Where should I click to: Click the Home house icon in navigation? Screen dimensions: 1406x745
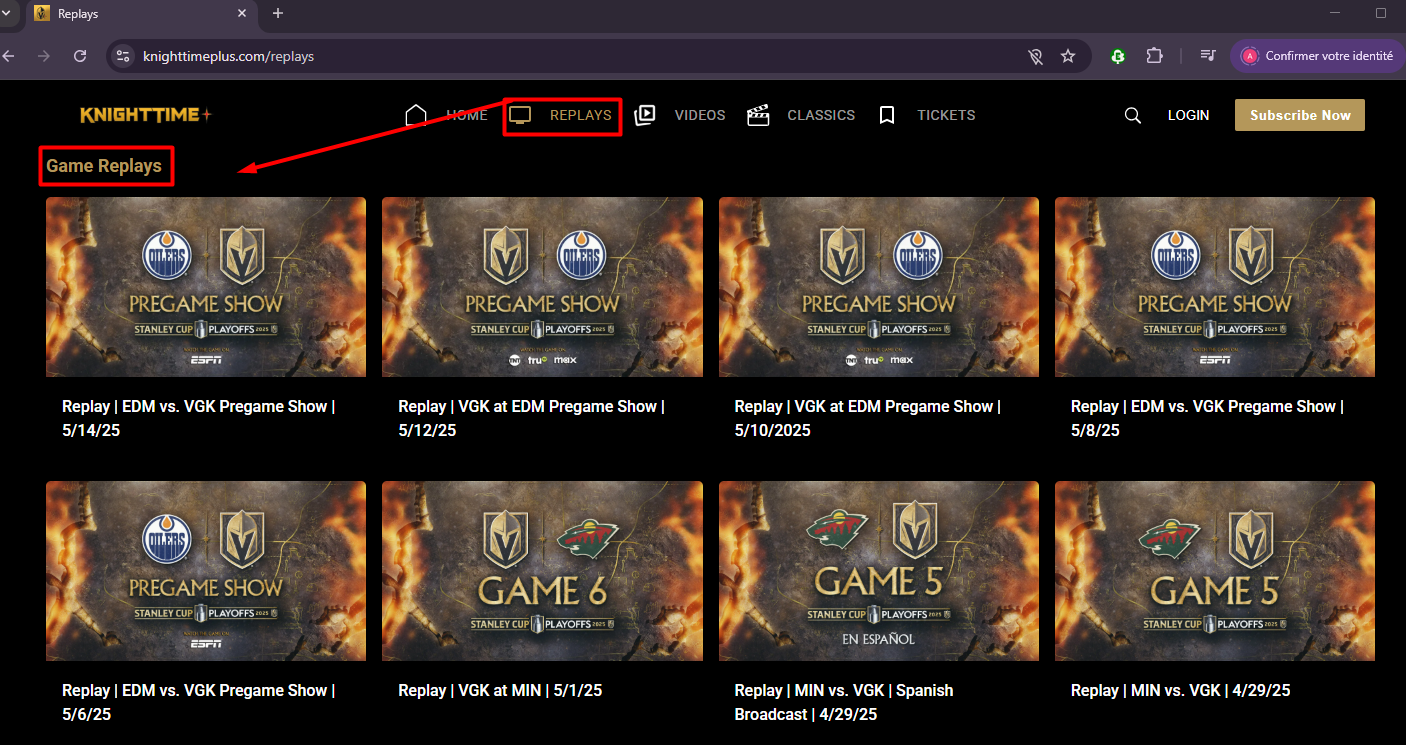pos(416,115)
